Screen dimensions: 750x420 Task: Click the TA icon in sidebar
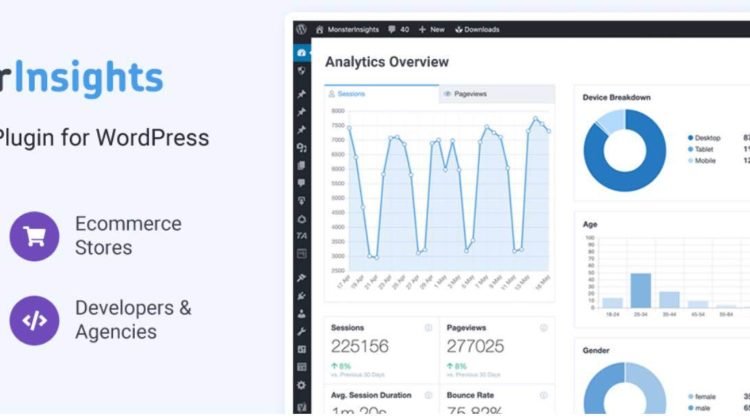301,236
